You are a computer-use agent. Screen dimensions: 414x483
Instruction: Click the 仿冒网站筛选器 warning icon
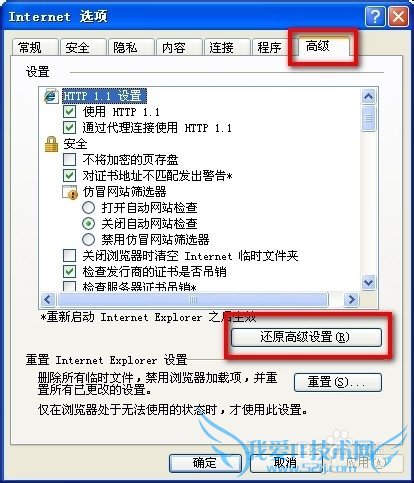[70, 192]
